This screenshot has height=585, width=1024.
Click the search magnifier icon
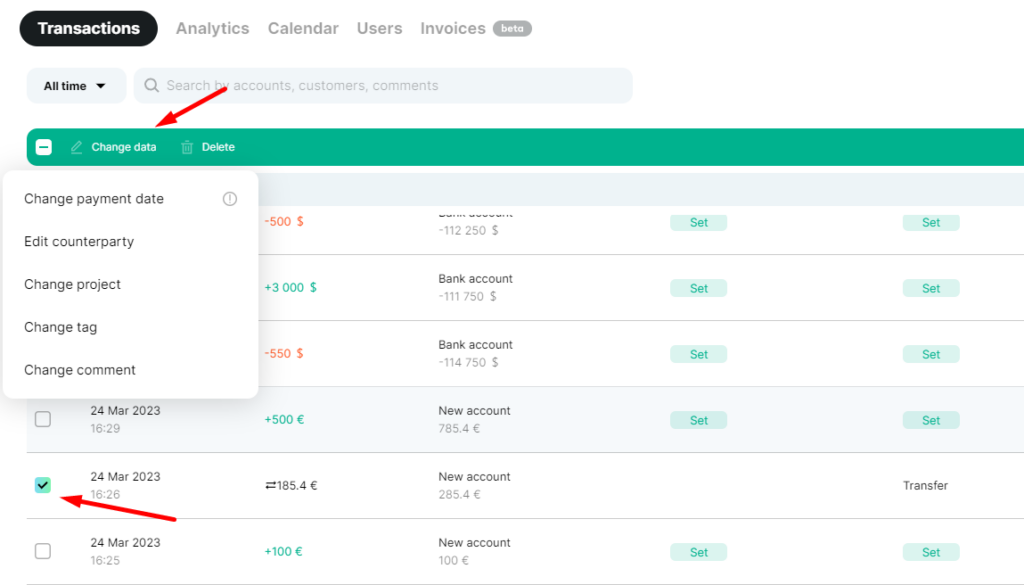point(152,86)
